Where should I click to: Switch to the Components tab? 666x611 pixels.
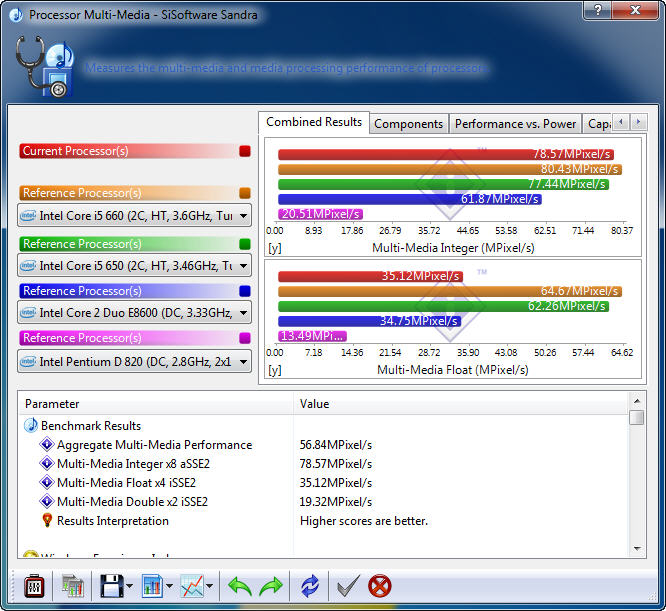[409, 124]
